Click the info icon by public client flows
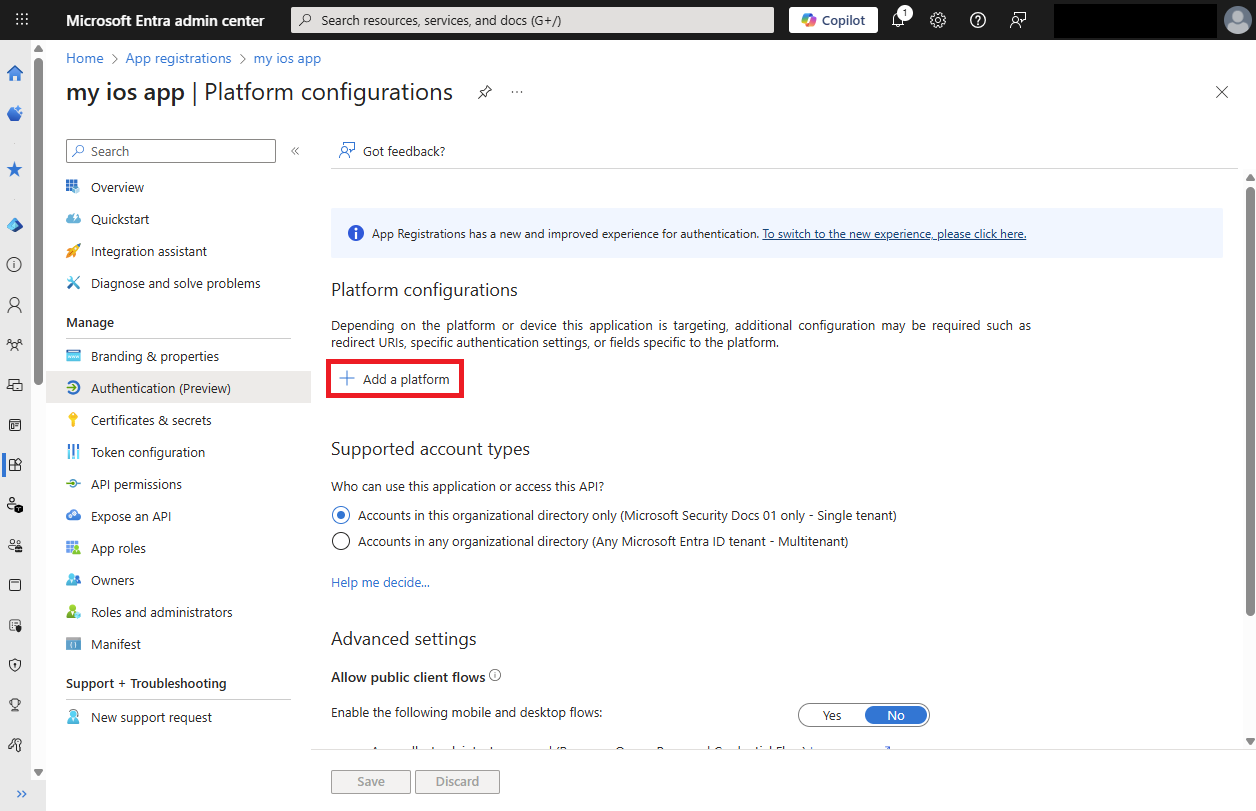The image size is (1256, 811). [495, 676]
